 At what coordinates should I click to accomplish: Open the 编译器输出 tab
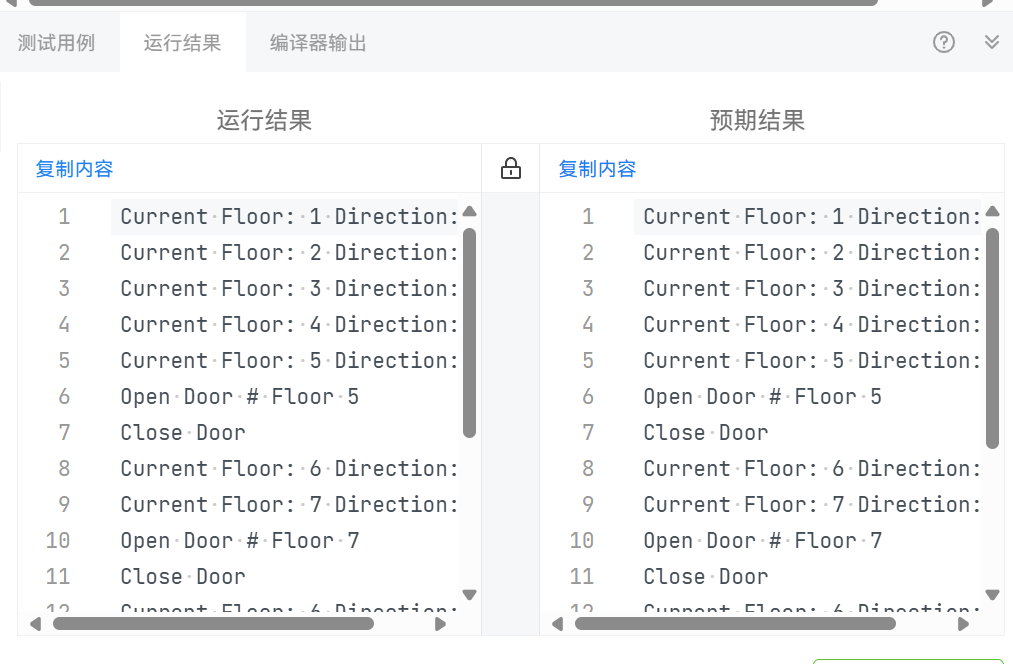click(x=318, y=43)
